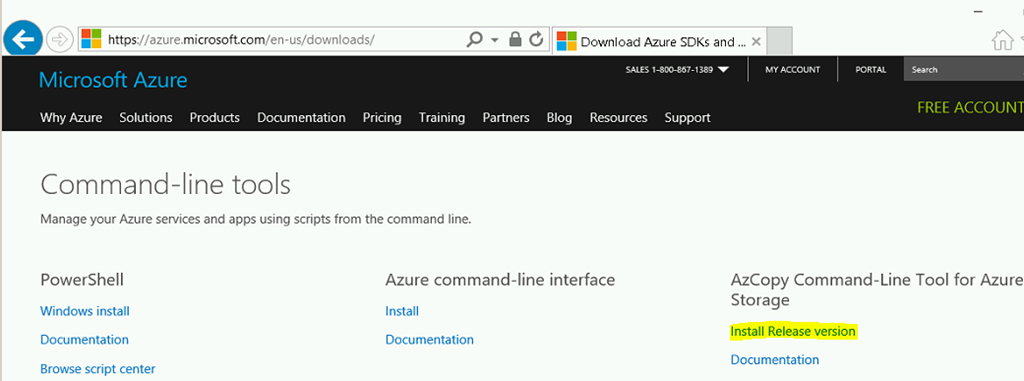Click AzCopy Install Release version link
The image size is (1024, 381).
click(792, 331)
